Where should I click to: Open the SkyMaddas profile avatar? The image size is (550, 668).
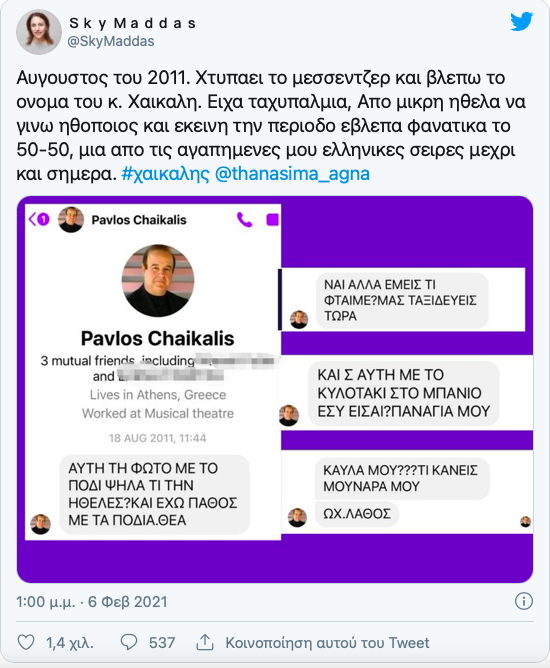click(x=39, y=32)
